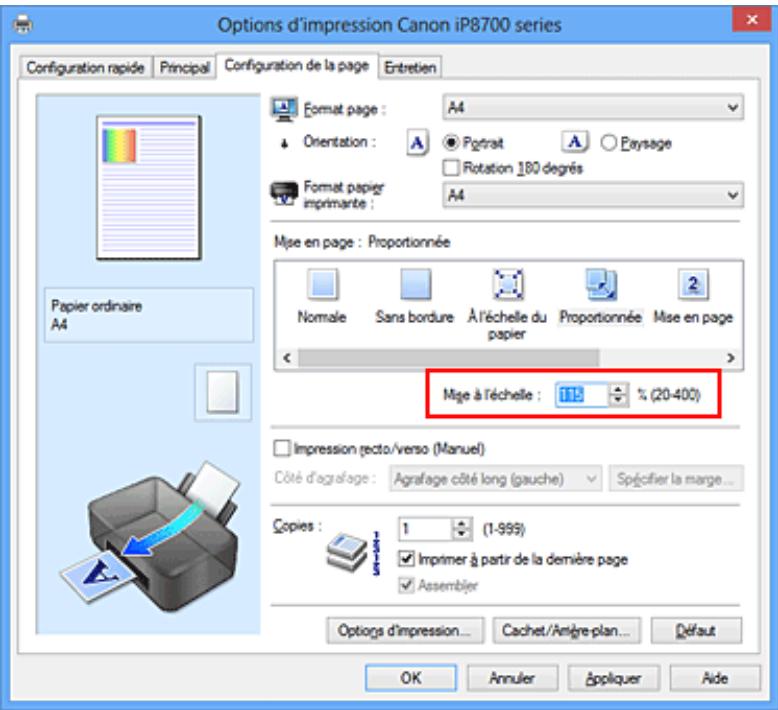This screenshot has width=778, height=710.
Task: Click the printer icon in title bar
Action: [x=23, y=24]
